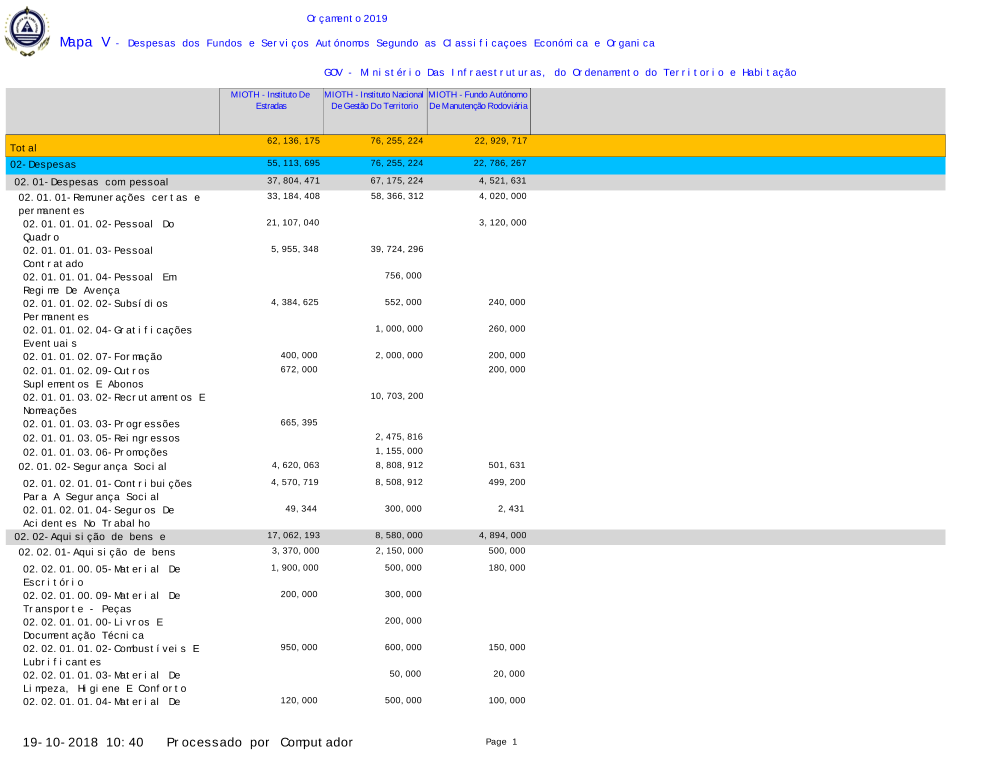Select the Fundo Autónomo De Manutenção Rodoviária header
Image resolution: width=1000 pixels, height=773 pixels.
(x=478, y=100)
